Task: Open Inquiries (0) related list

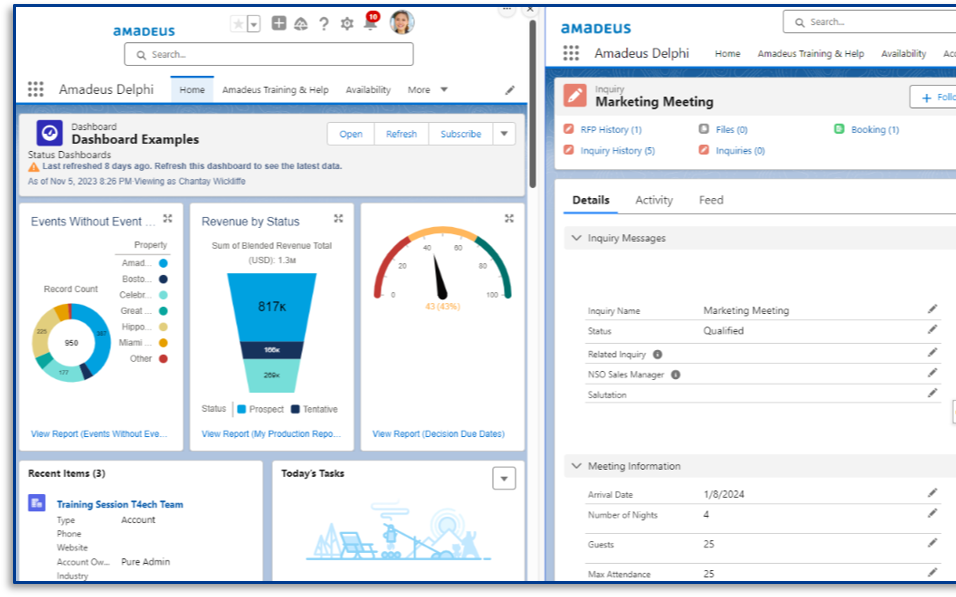Action: click(740, 151)
